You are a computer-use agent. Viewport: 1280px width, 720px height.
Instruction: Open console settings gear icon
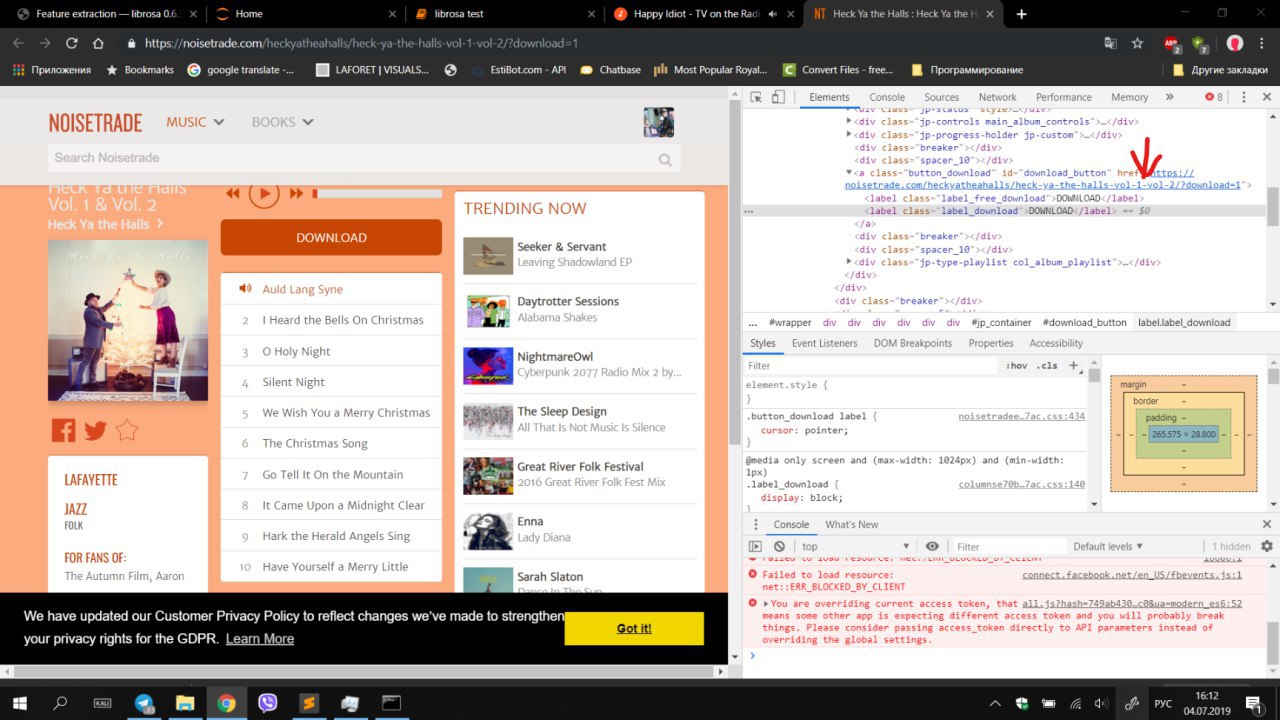[1267, 546]
